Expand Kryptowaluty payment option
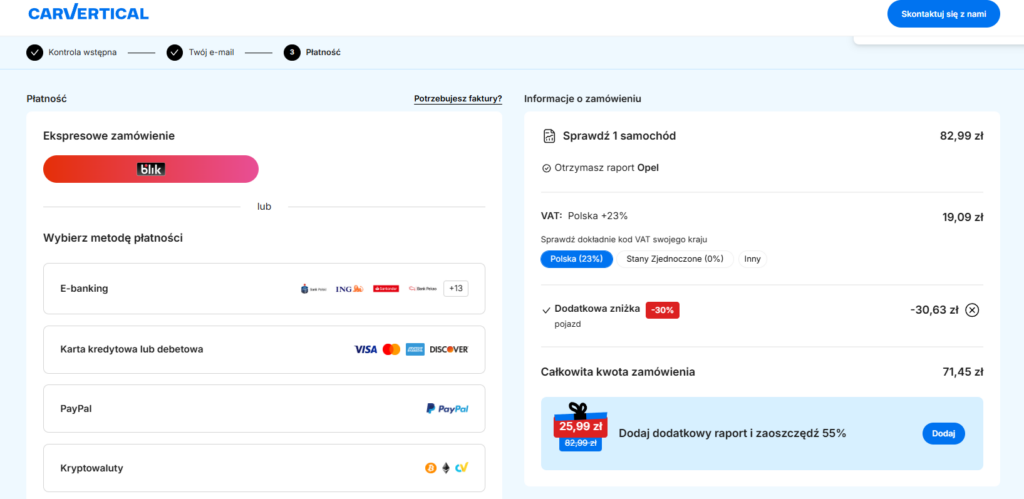Viewport: 1024px width, 499px height. pyautogui.click(x=91, y=468)
